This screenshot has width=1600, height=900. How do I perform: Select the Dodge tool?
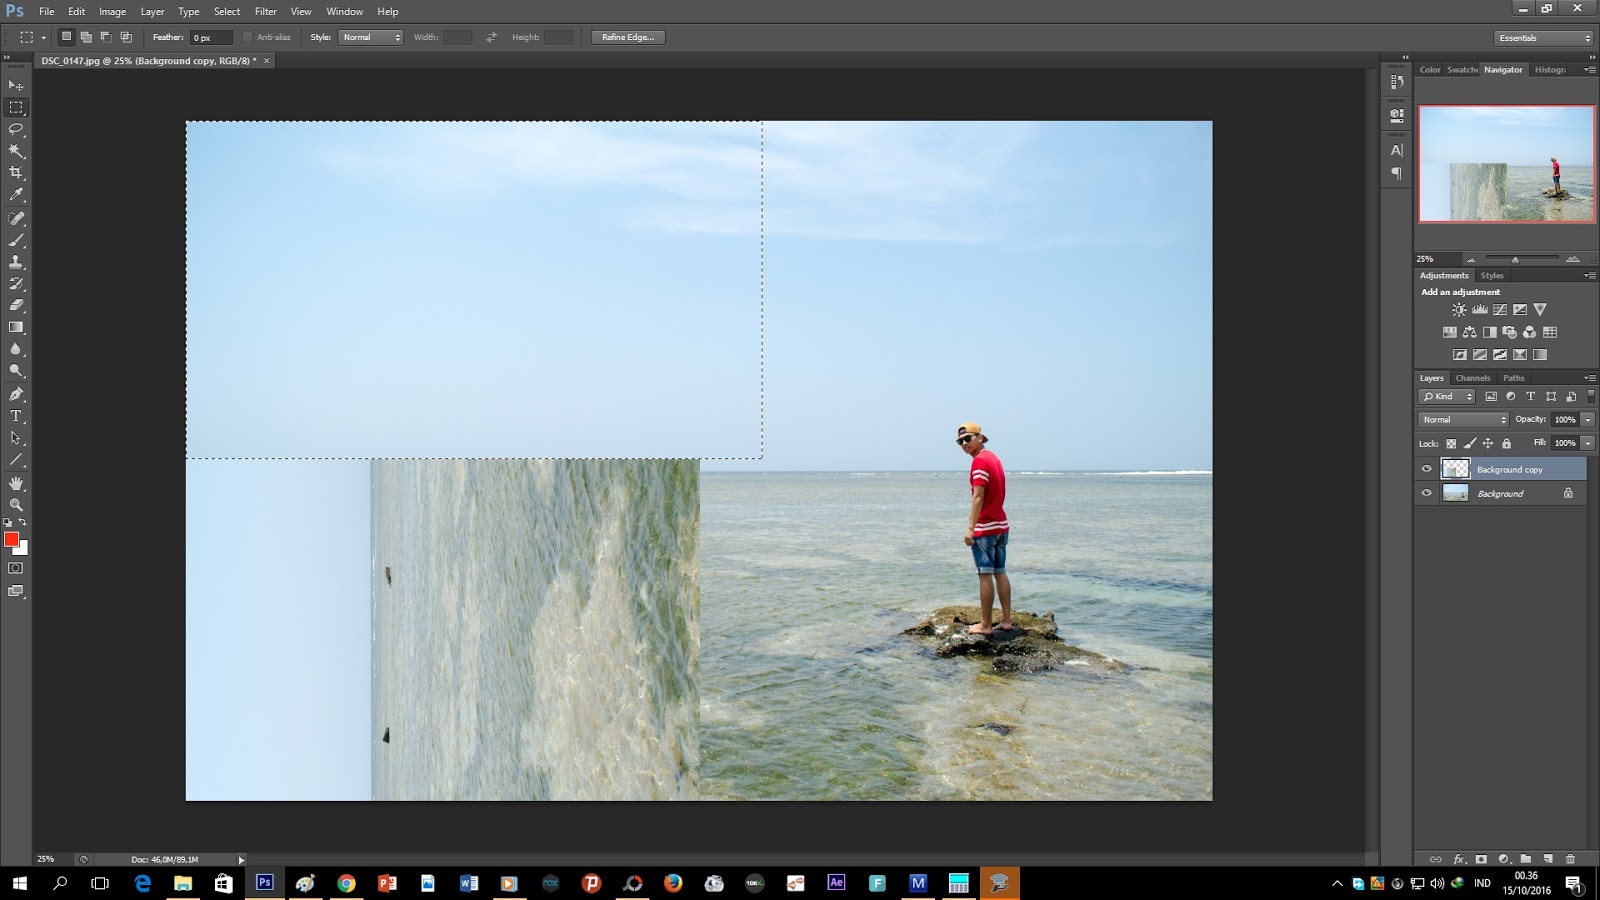tap(16, 371)
